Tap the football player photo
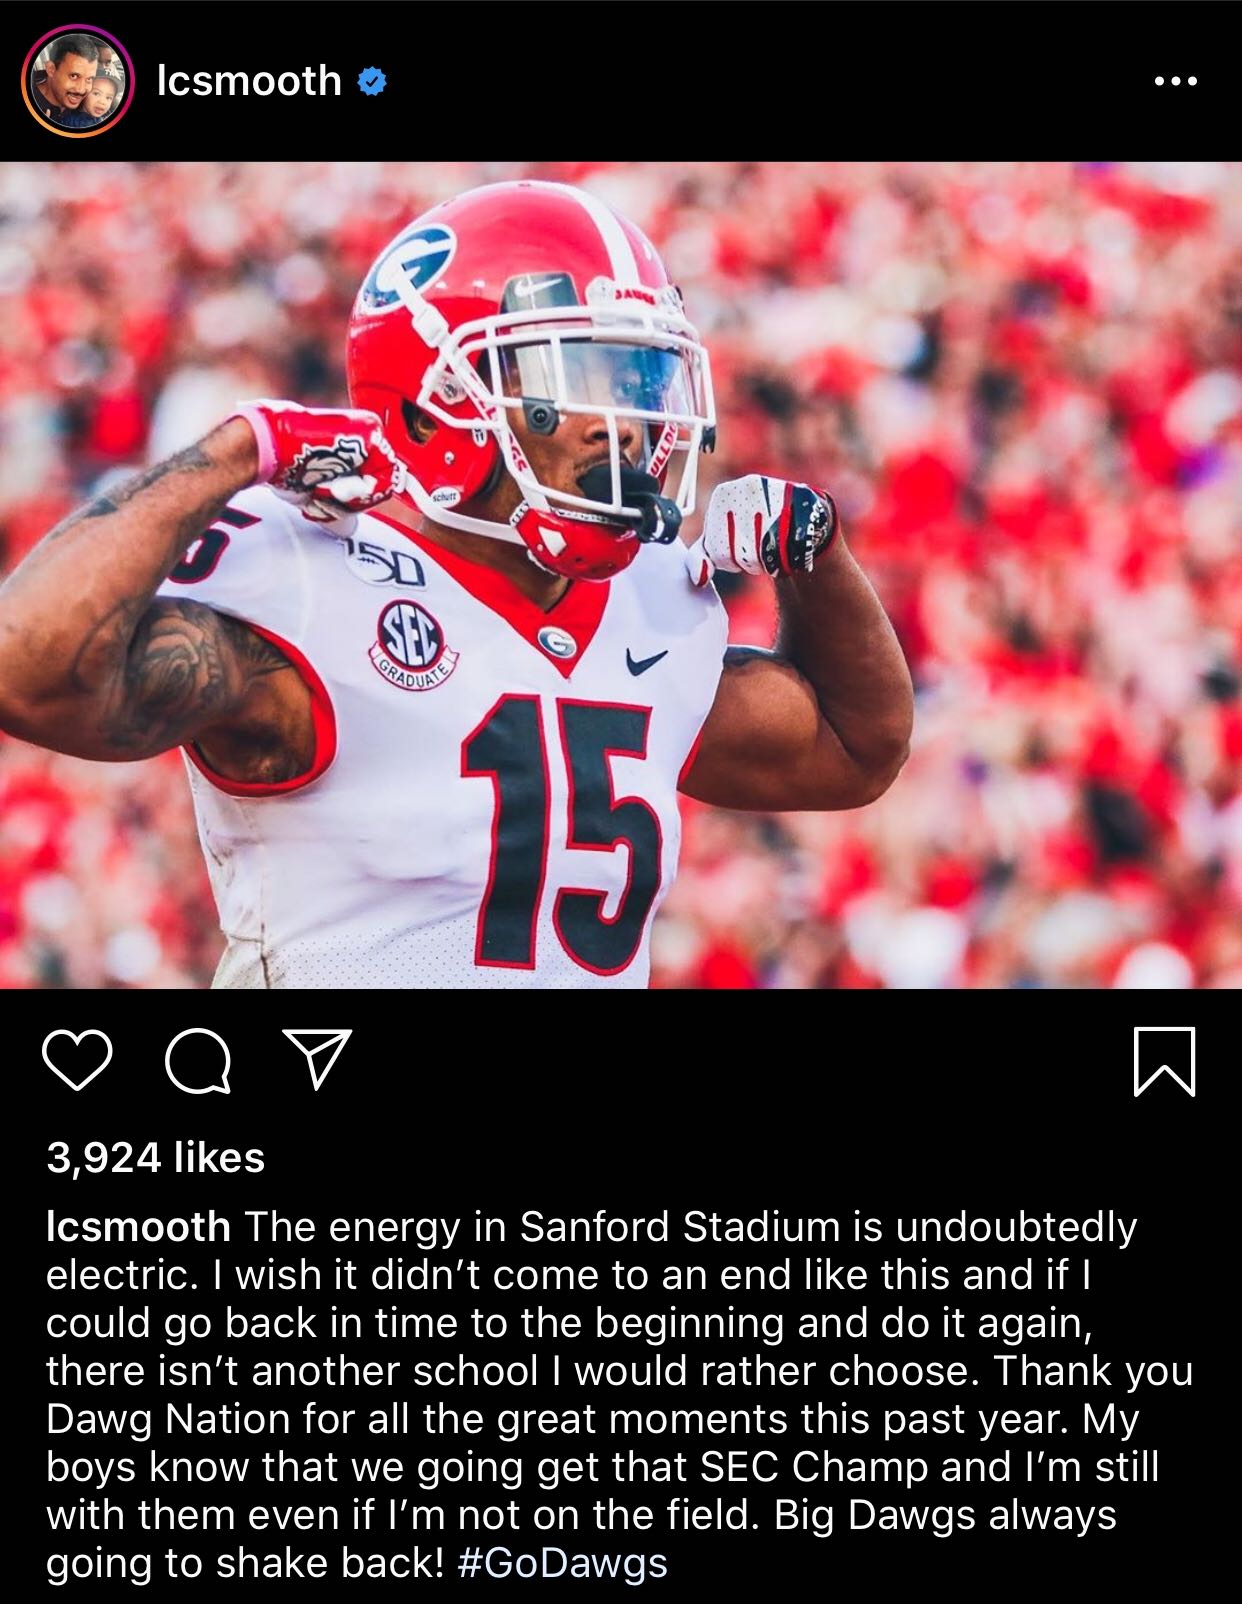The height and width of the screenshot is (1604, 1242). click(x=621, y=575)
